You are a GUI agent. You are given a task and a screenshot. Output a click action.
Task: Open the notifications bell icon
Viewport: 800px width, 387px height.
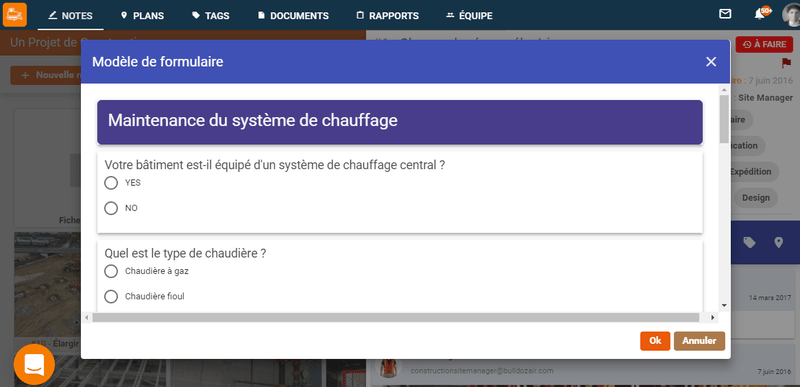click(x=760, y=14)
